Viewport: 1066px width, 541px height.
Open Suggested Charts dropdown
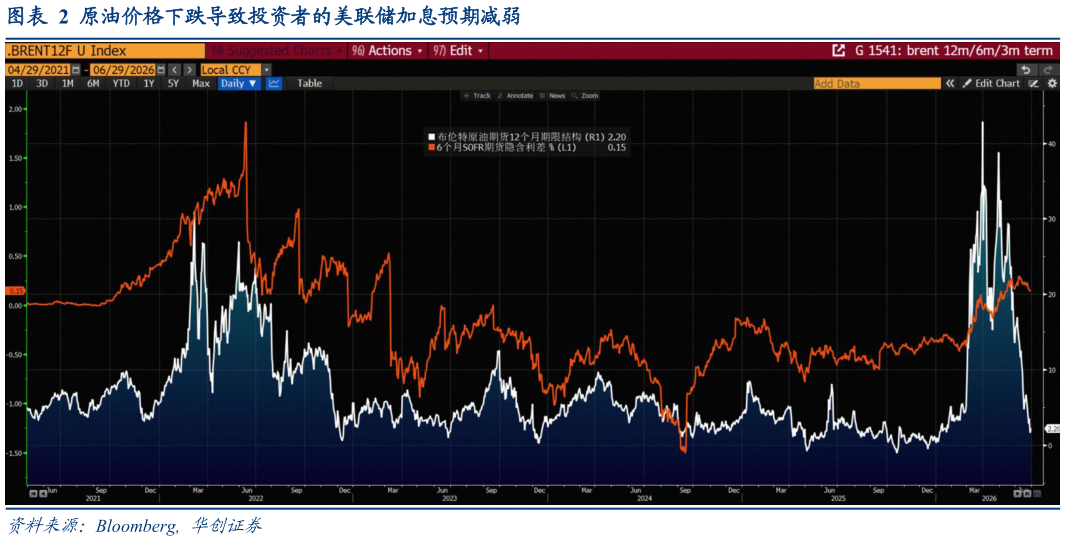[276, 50]
